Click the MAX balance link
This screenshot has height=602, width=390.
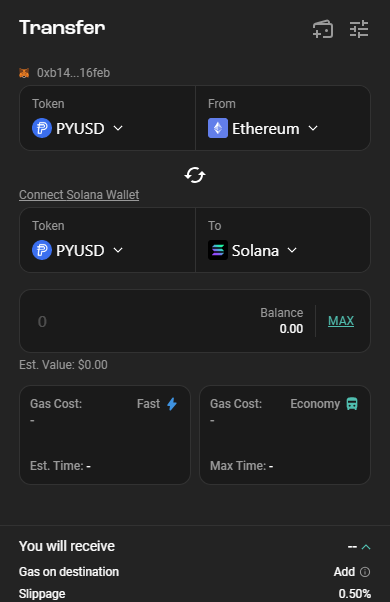(341, 321)
